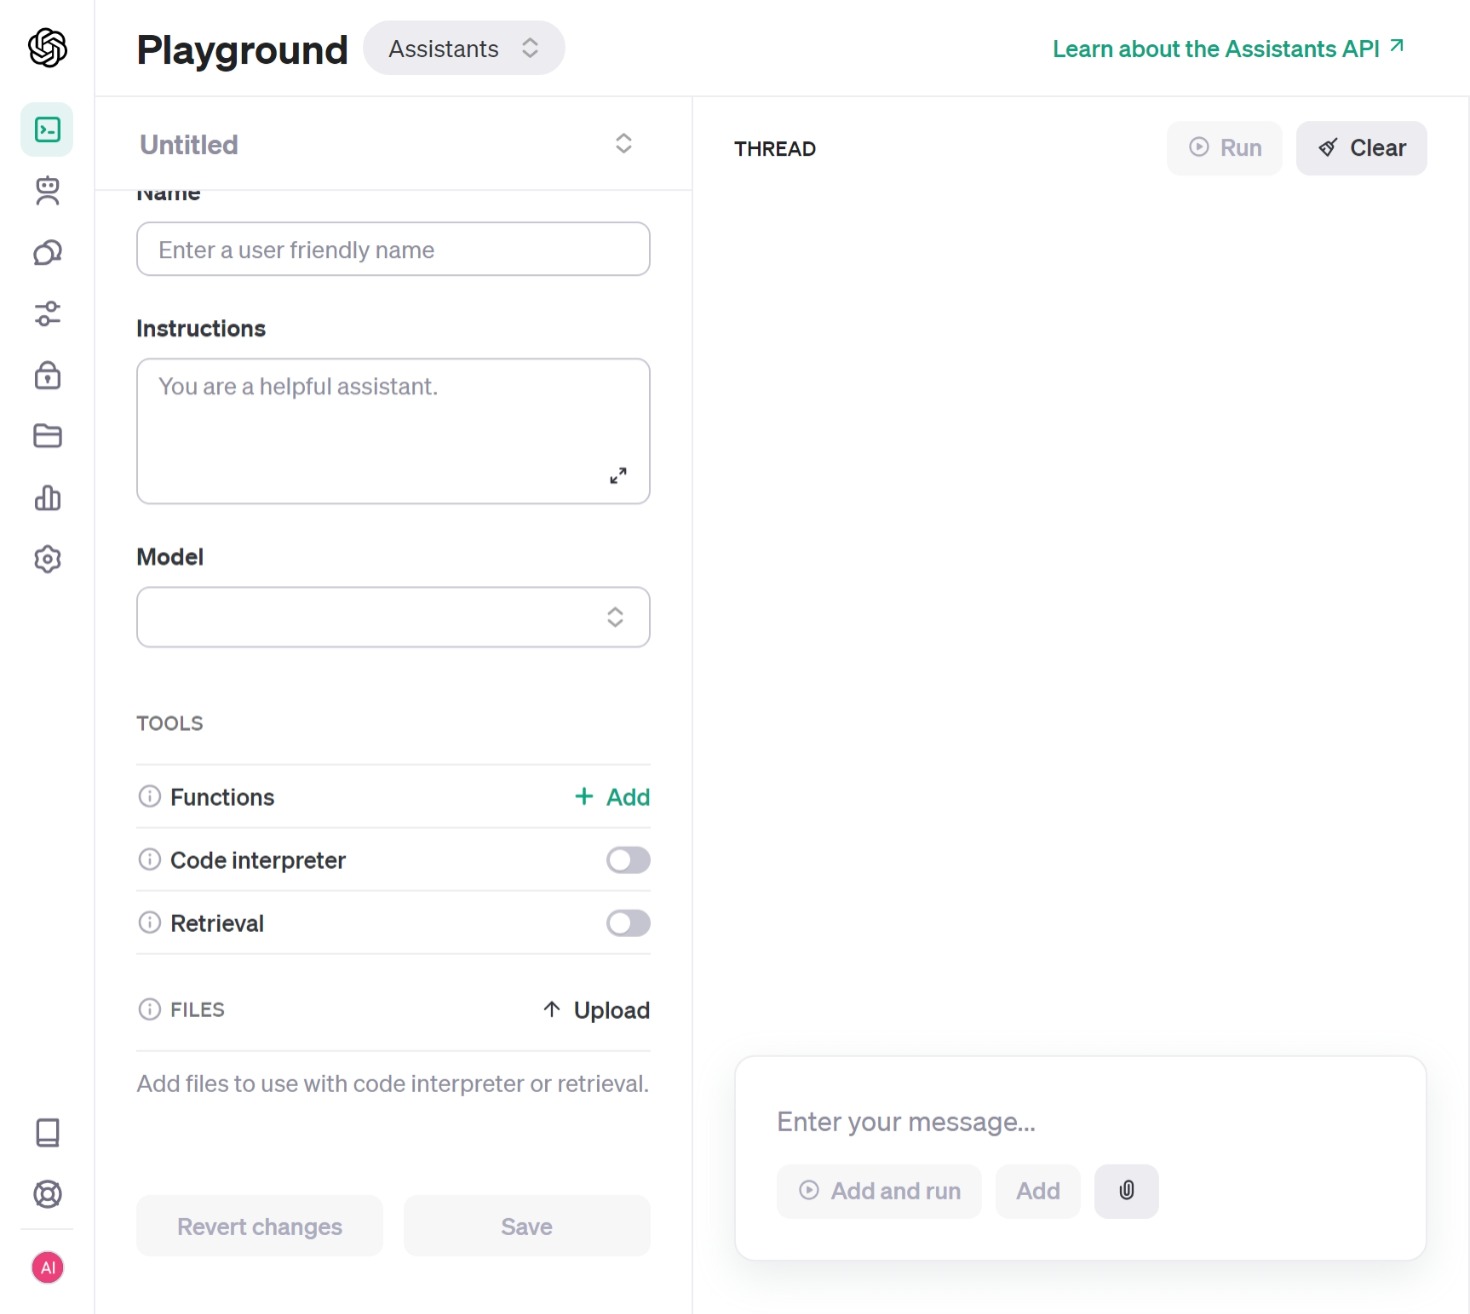
Task: Show info for FILES section
Action: [149, 1009]
